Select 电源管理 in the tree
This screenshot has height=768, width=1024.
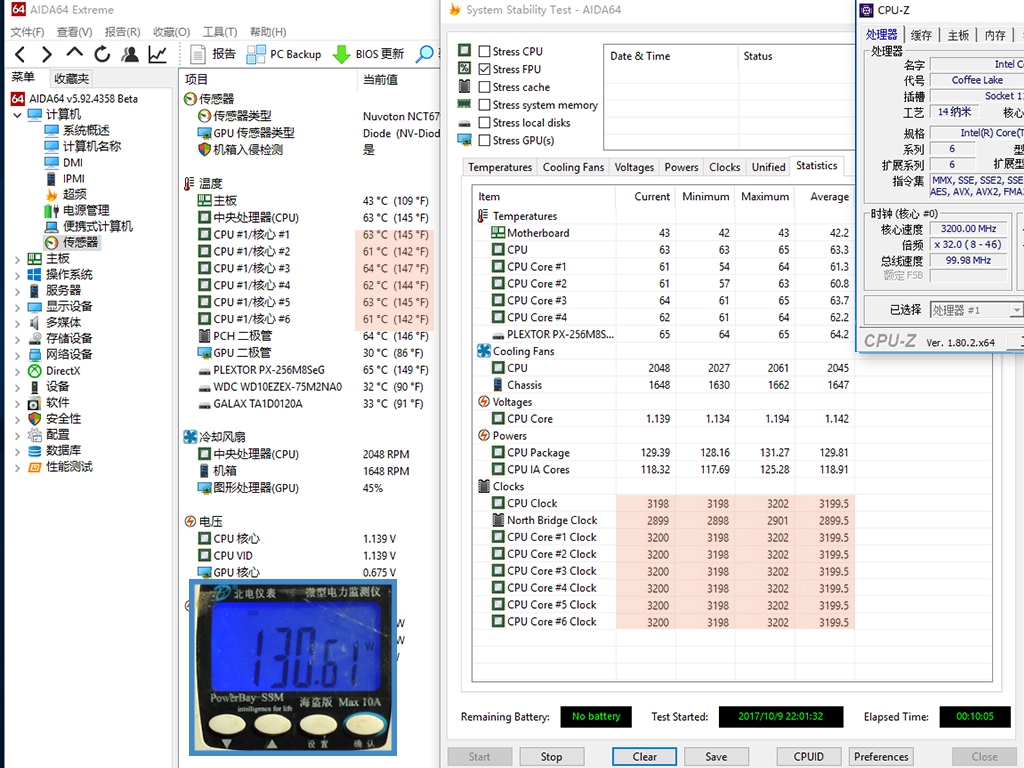coord(86,210)
